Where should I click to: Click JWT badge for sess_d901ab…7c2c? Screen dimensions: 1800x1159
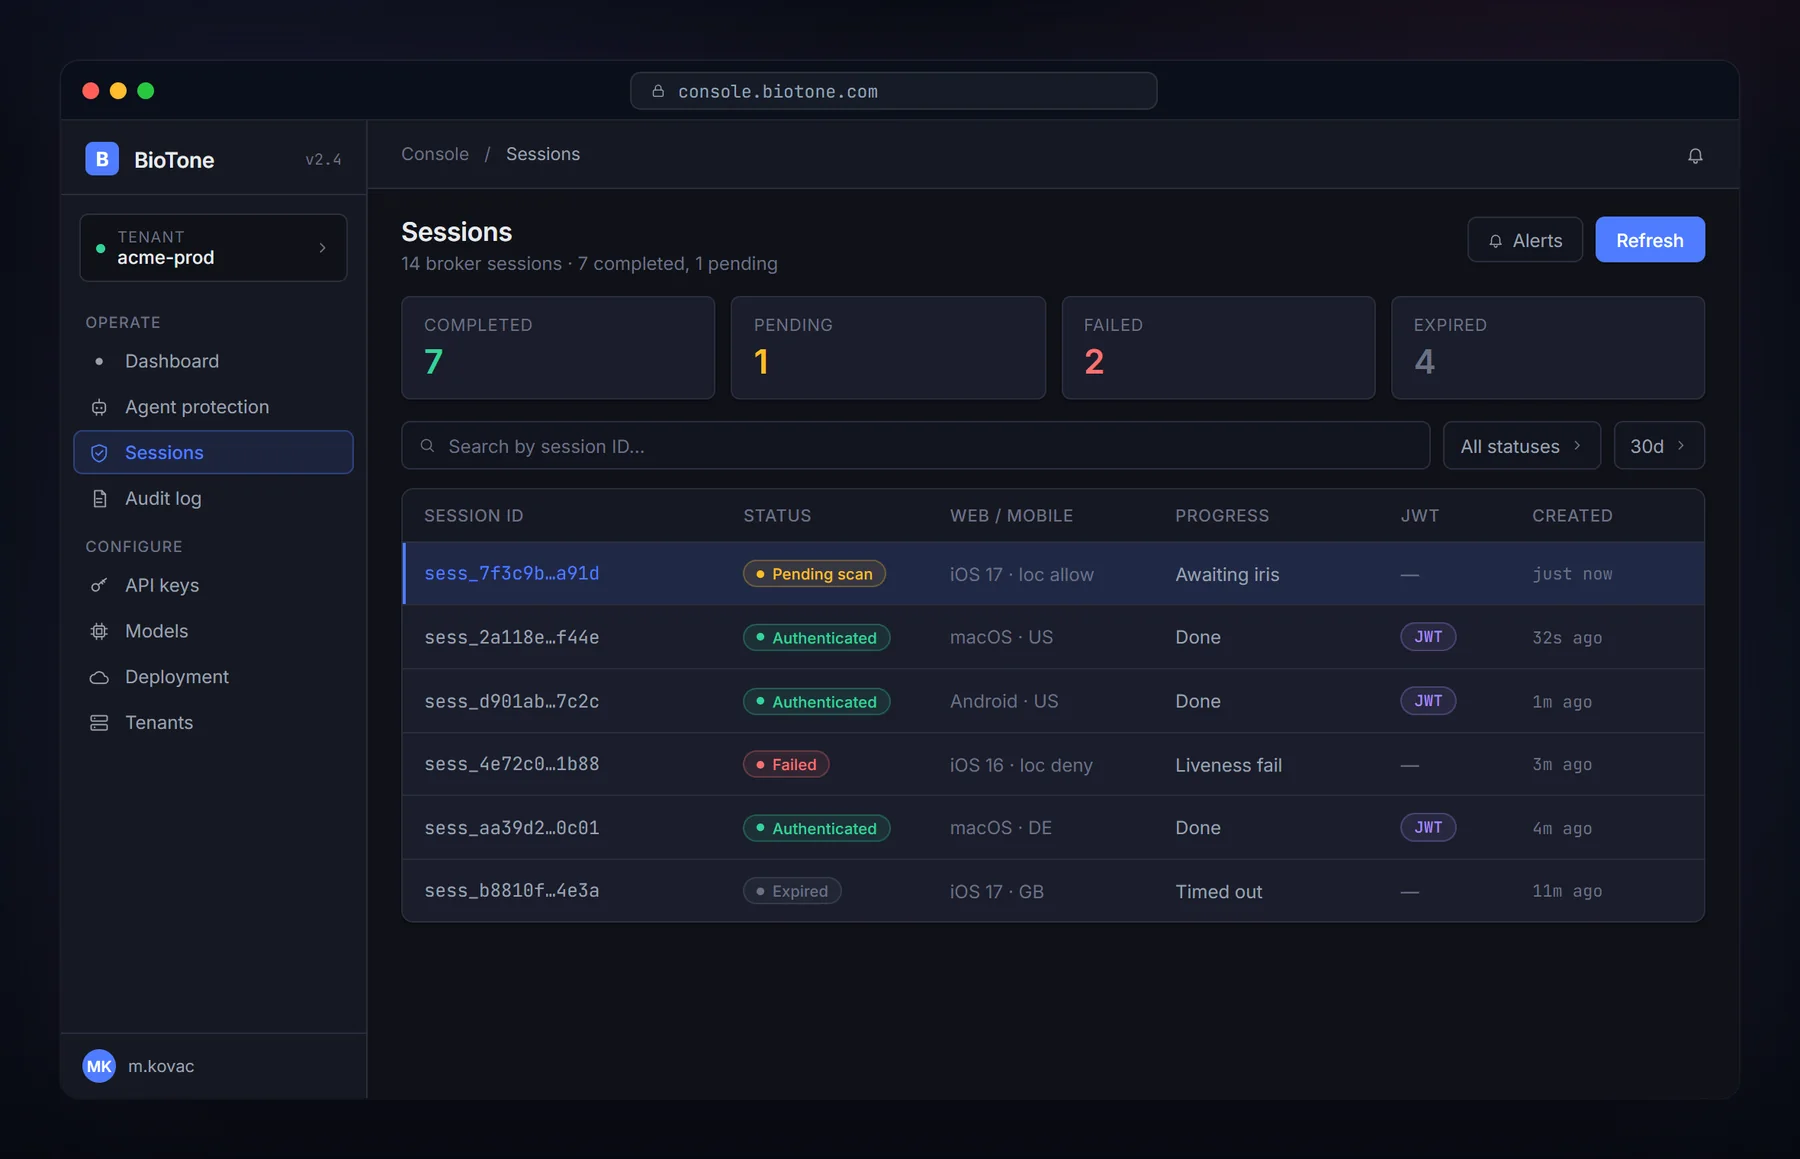(1428, 701)
